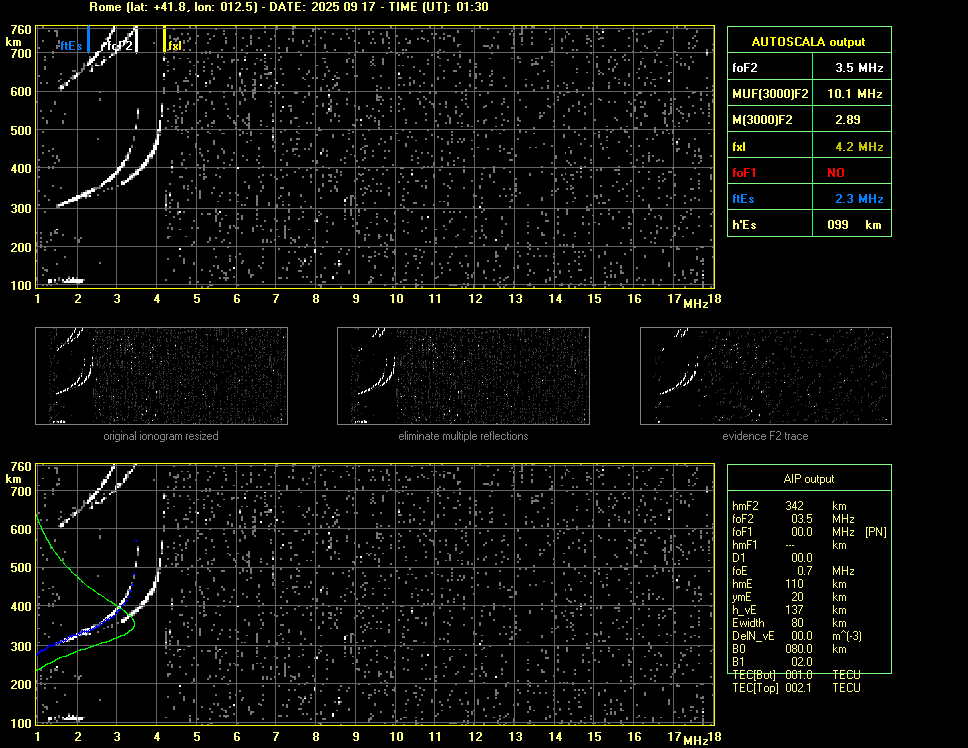The height and width of the screenshot is (748, 968).
Task: Click the B1 value '02.0' in AIP output
Action: point(802,662)
